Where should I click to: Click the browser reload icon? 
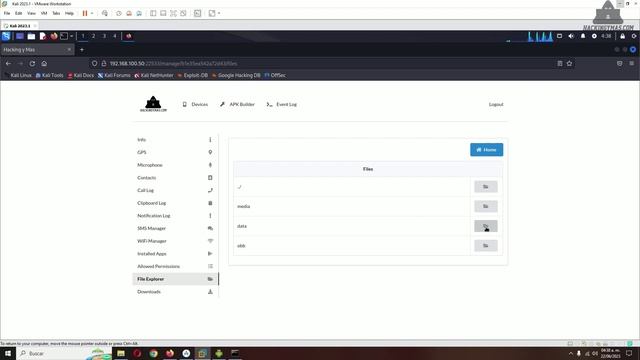click(x=32, y=64)
